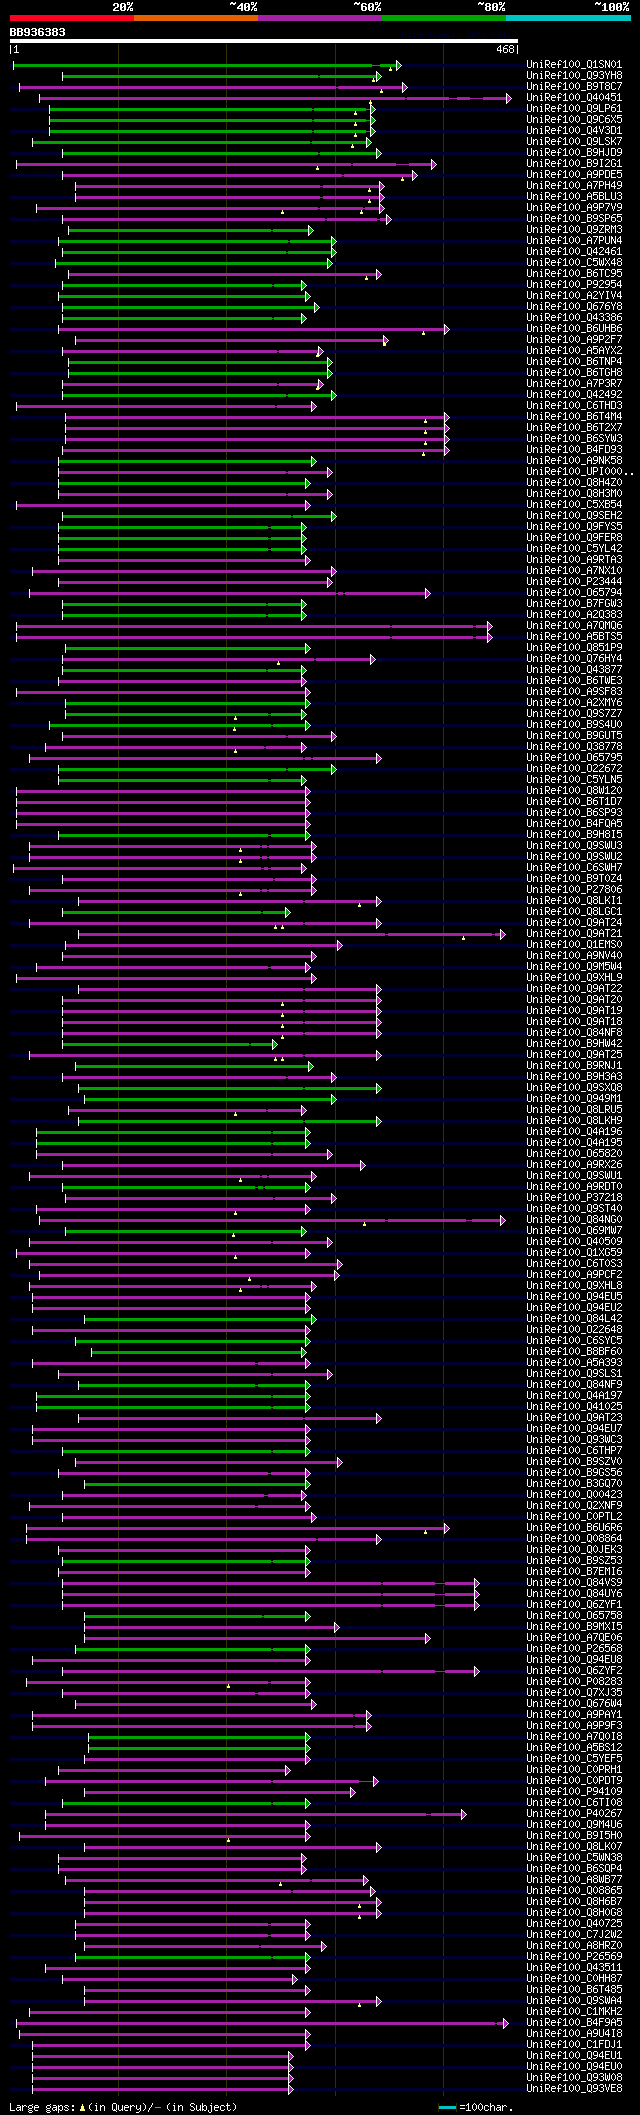Select the UniRef100_P37218 label

tap(574, 1198)
